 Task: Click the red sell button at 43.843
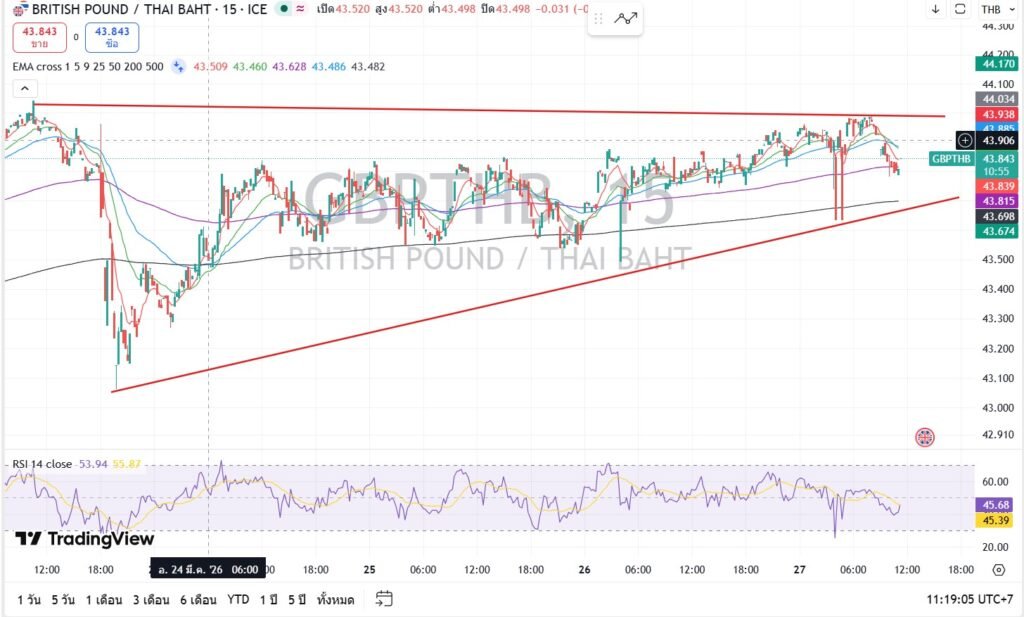click(40, 37)
